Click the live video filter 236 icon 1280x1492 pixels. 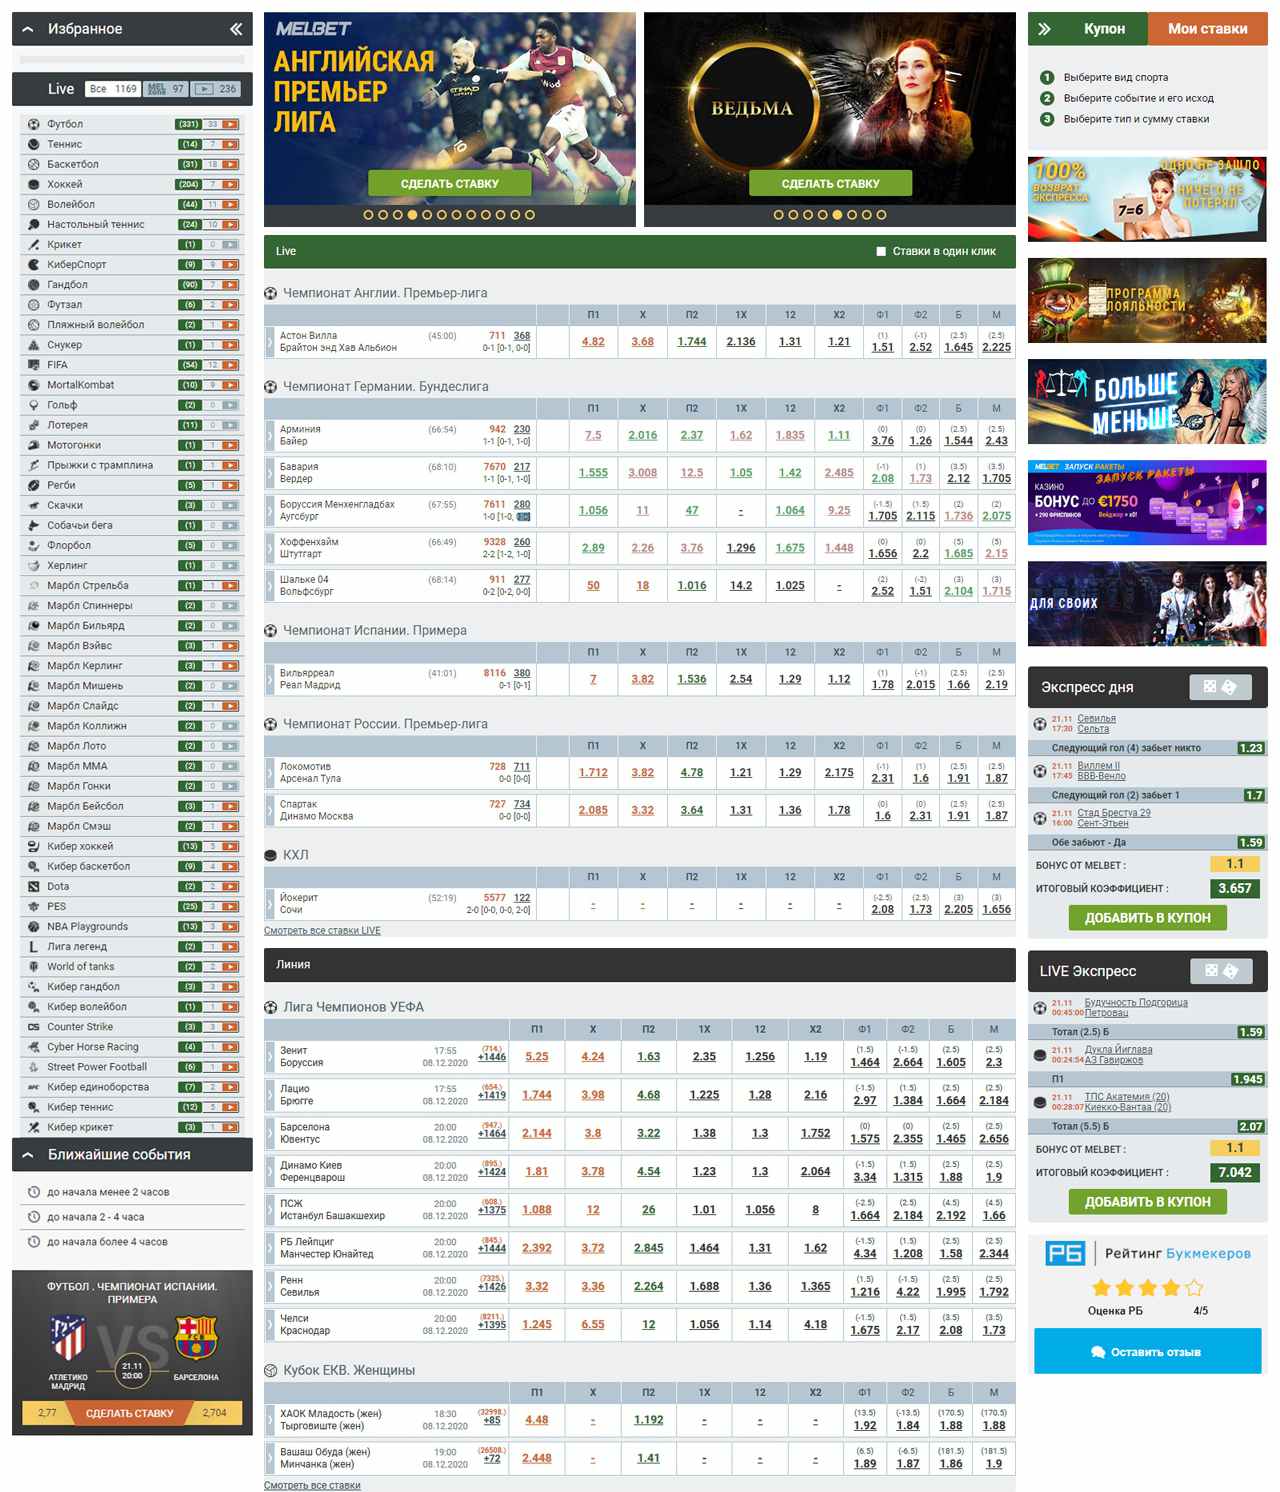(216, 89)
